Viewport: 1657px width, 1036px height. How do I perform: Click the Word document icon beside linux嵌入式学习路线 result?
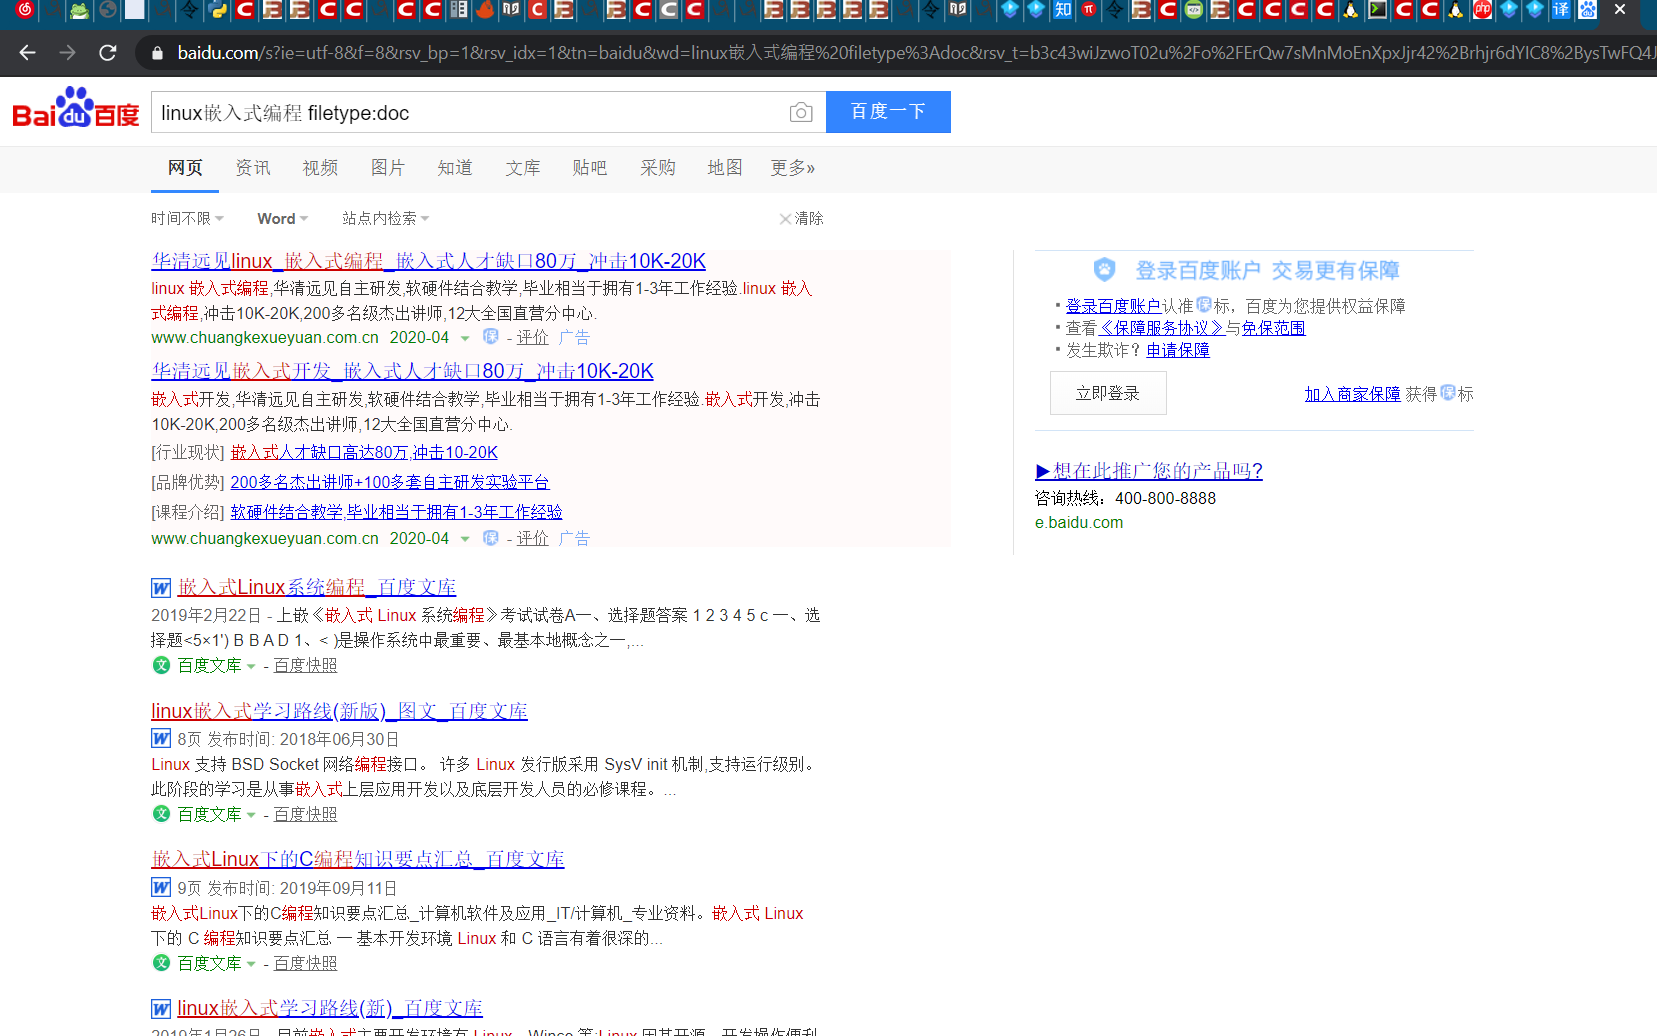(x=160, y=738)
